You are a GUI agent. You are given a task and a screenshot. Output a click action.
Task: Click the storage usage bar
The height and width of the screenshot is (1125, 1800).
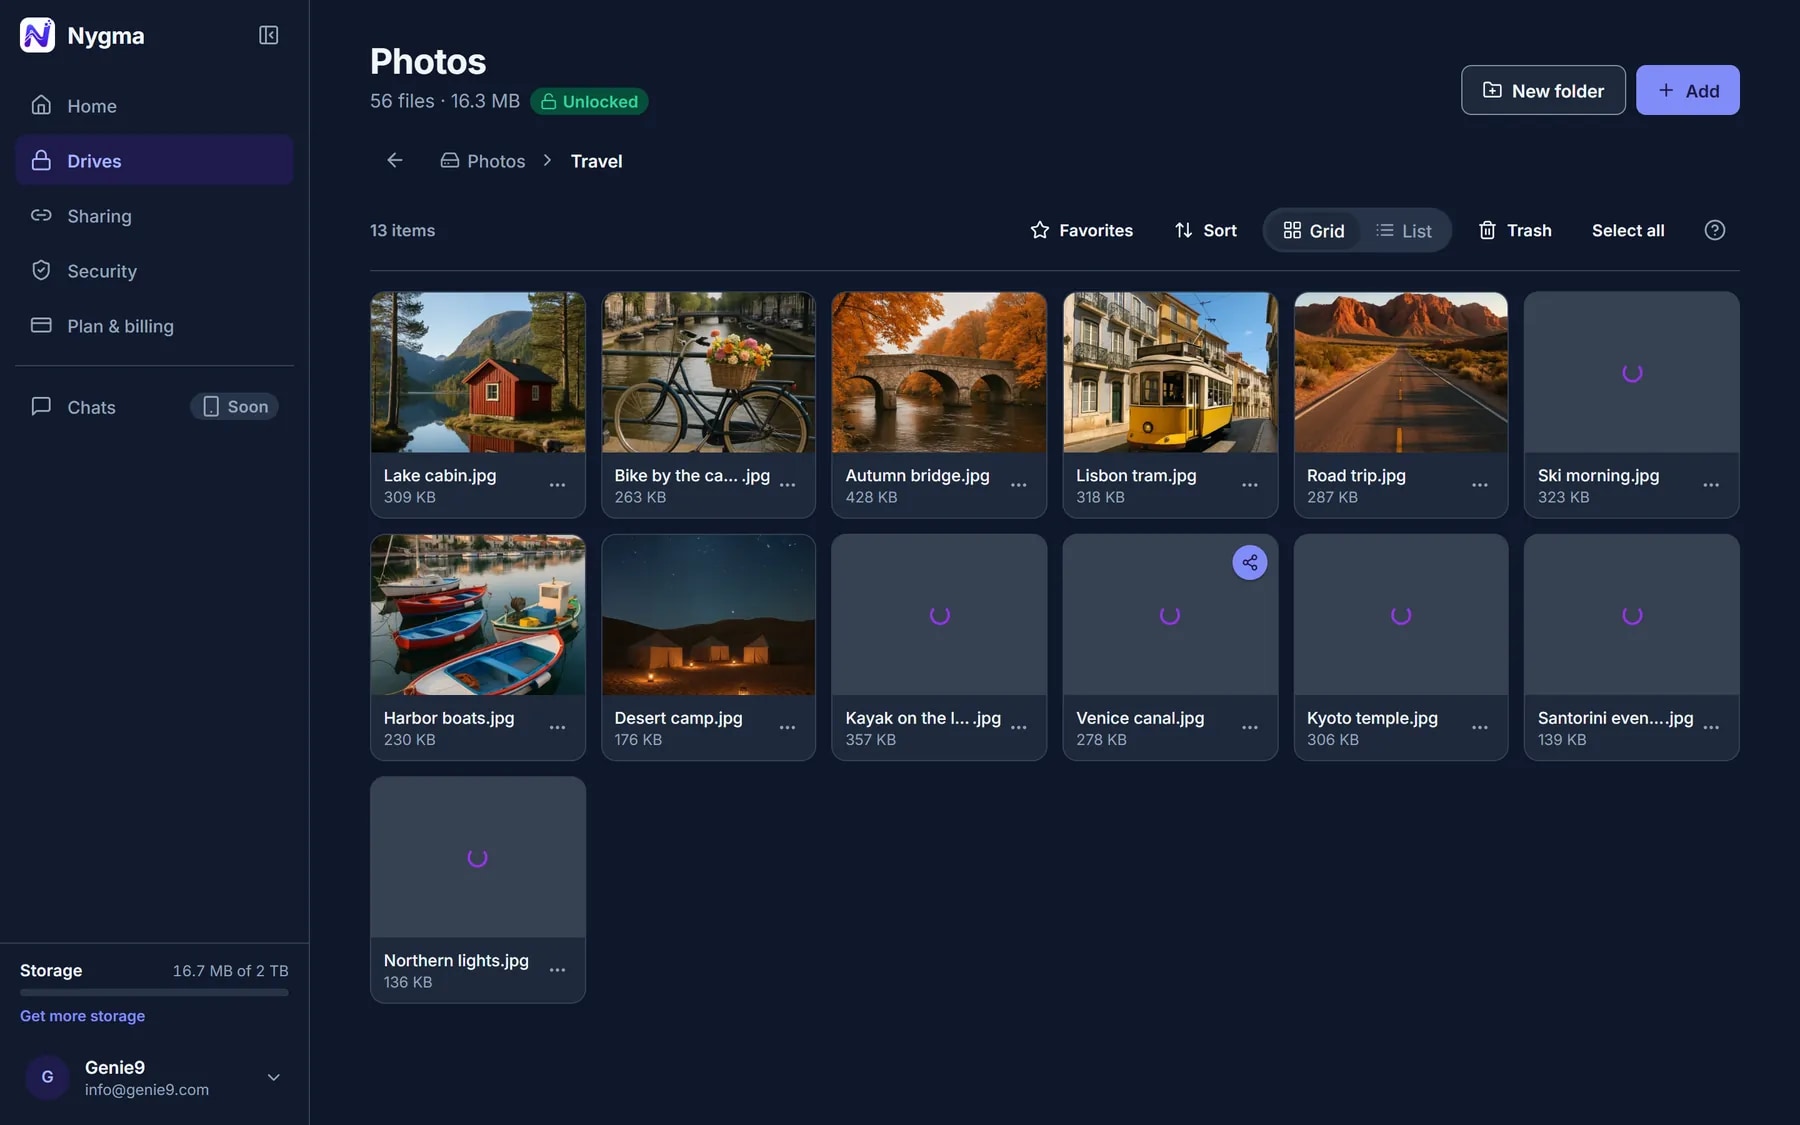(x=154, y=992)
